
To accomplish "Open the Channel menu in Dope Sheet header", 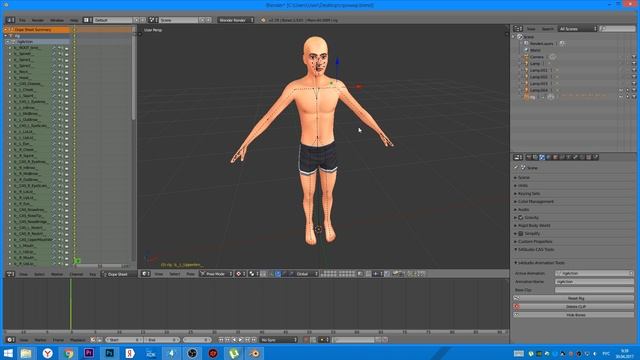I will tap(76, 274).
